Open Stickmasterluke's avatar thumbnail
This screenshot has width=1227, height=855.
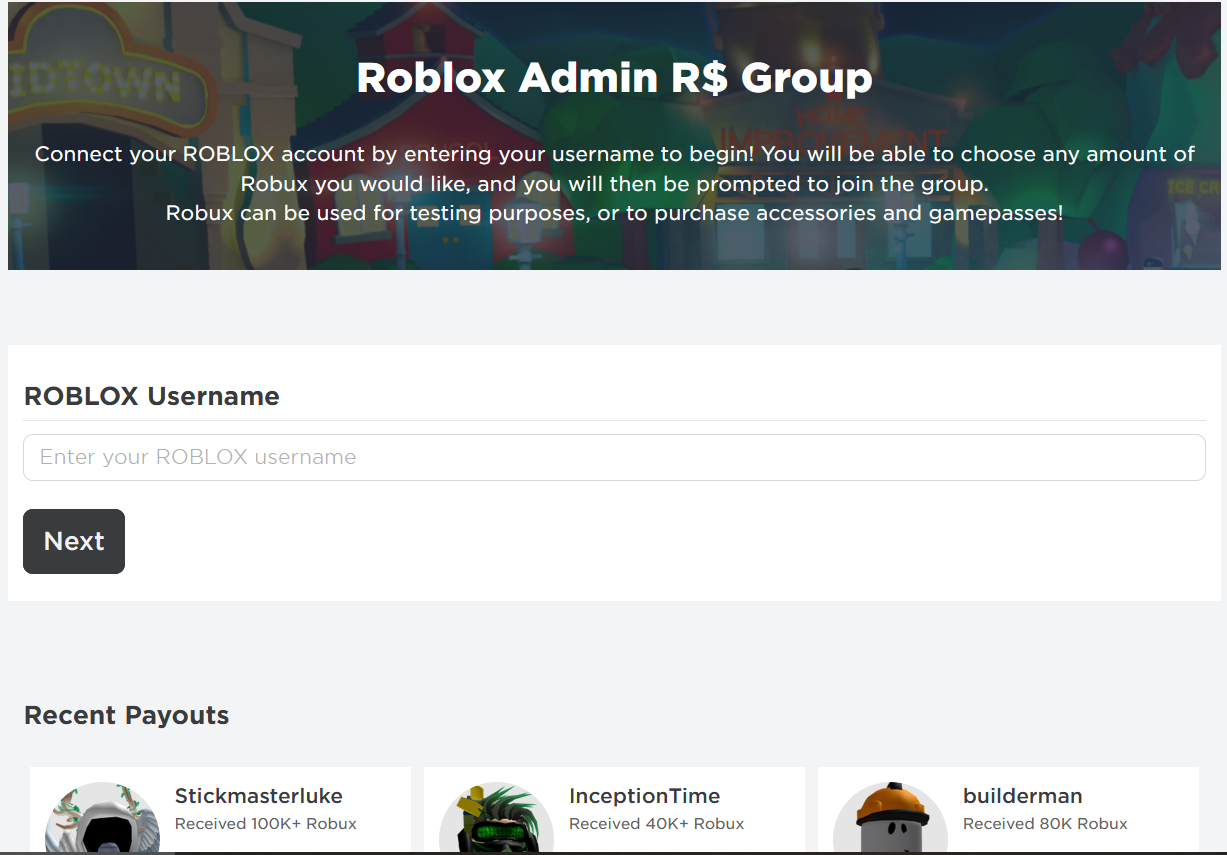click(102, 818)
